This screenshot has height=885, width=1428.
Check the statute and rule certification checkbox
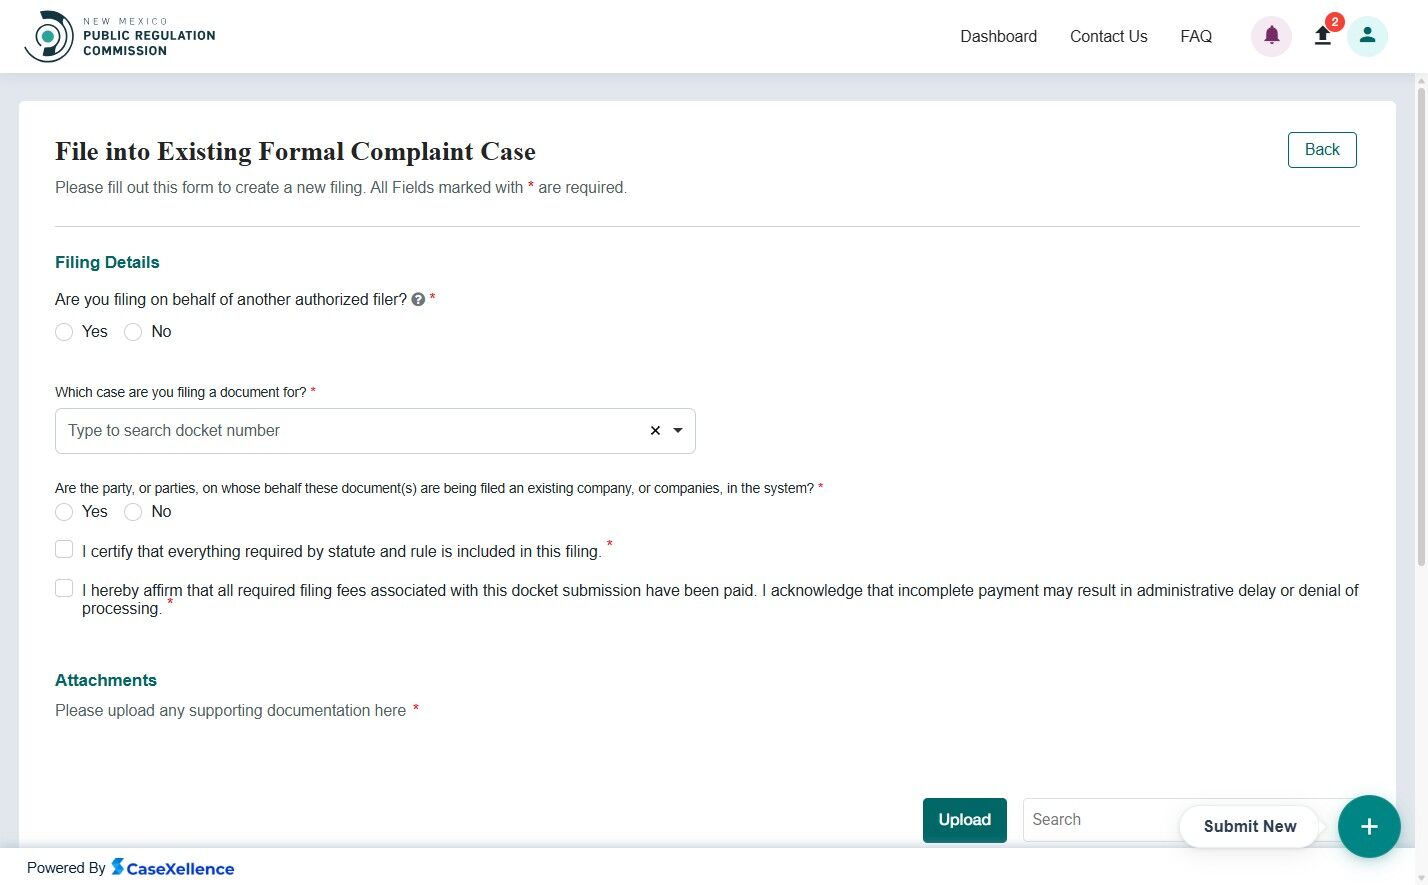tap(64, 549)
